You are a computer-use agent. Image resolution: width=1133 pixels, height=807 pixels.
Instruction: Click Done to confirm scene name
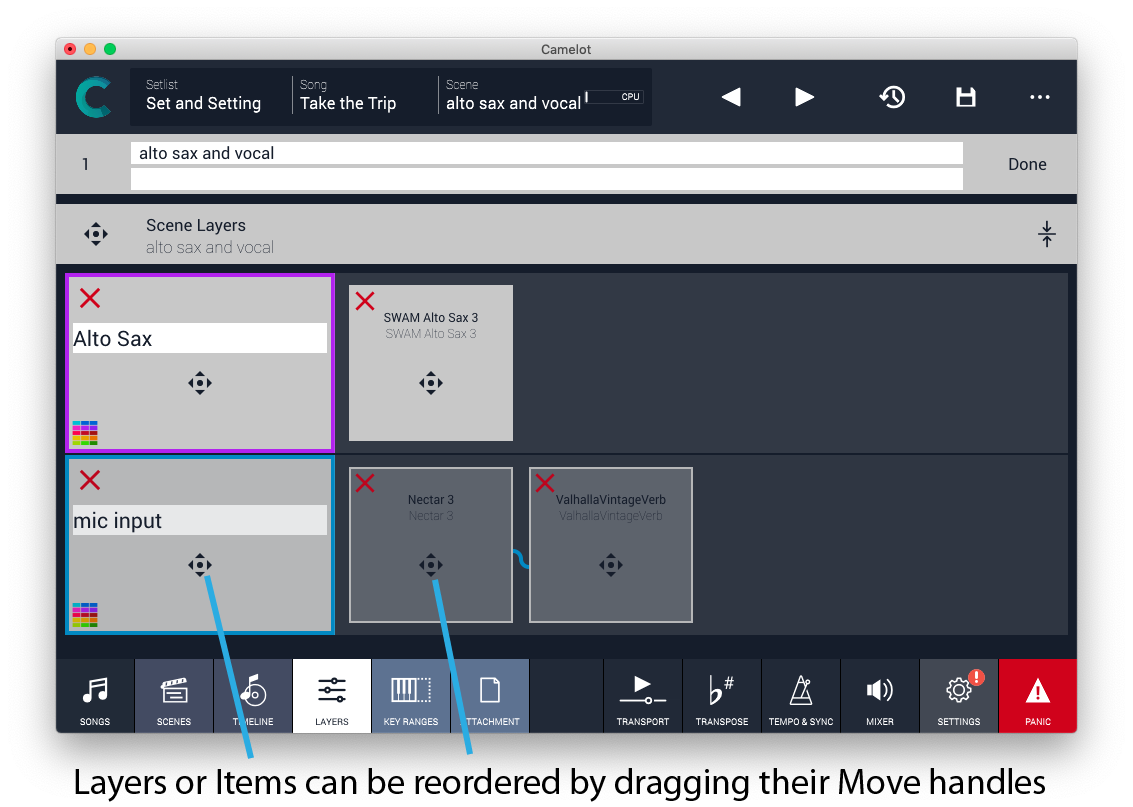point(1027,164)
